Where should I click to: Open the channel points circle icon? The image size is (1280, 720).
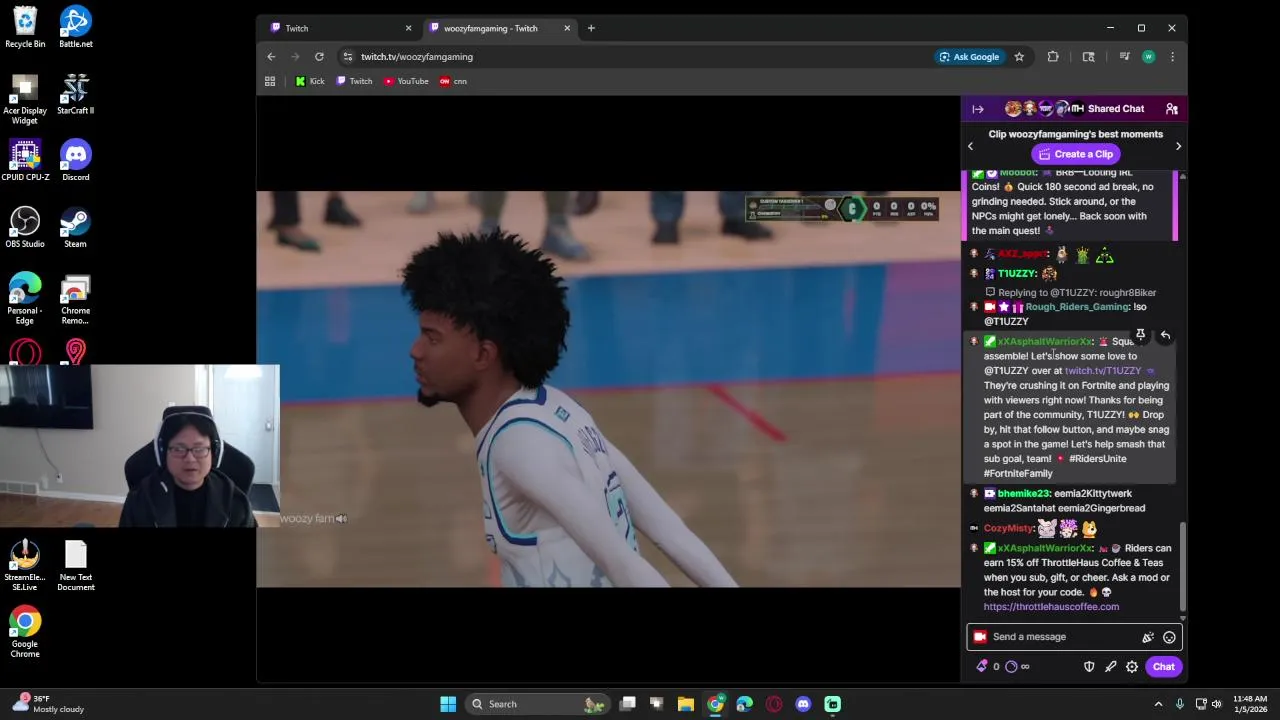click(1011, 667)
